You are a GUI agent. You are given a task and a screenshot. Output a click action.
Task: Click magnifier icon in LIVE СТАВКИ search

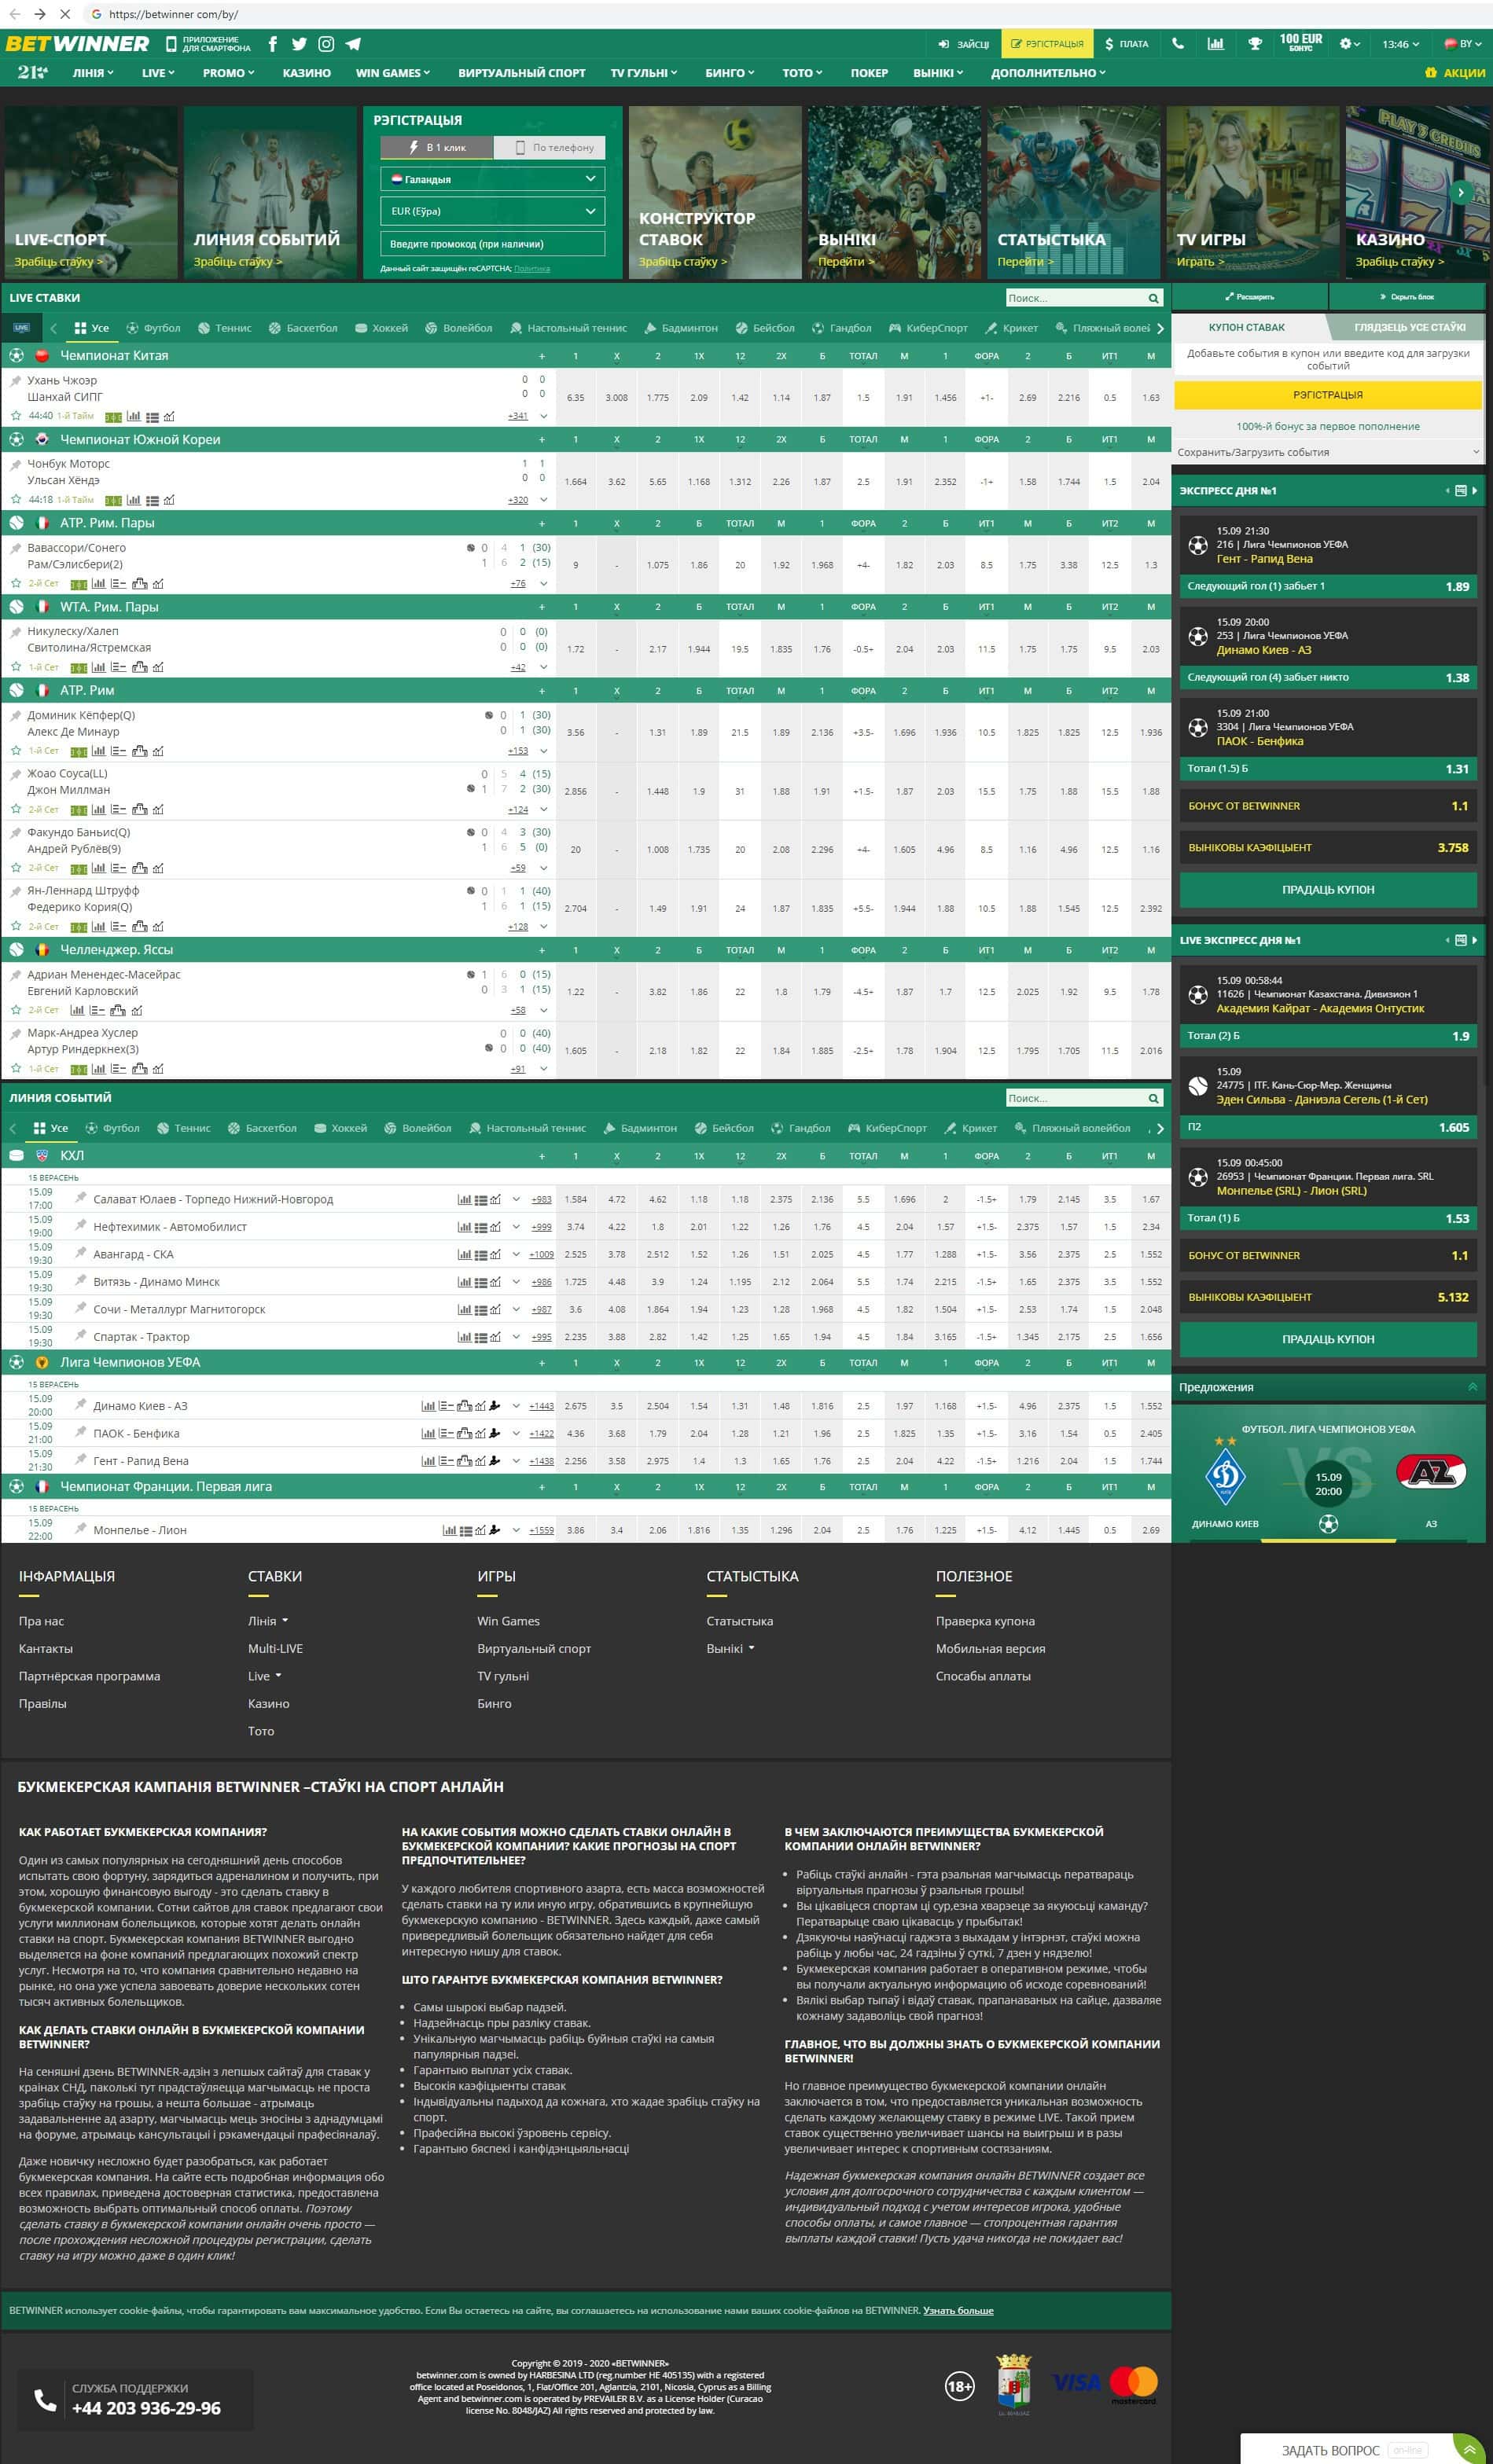click(1153, 298)
